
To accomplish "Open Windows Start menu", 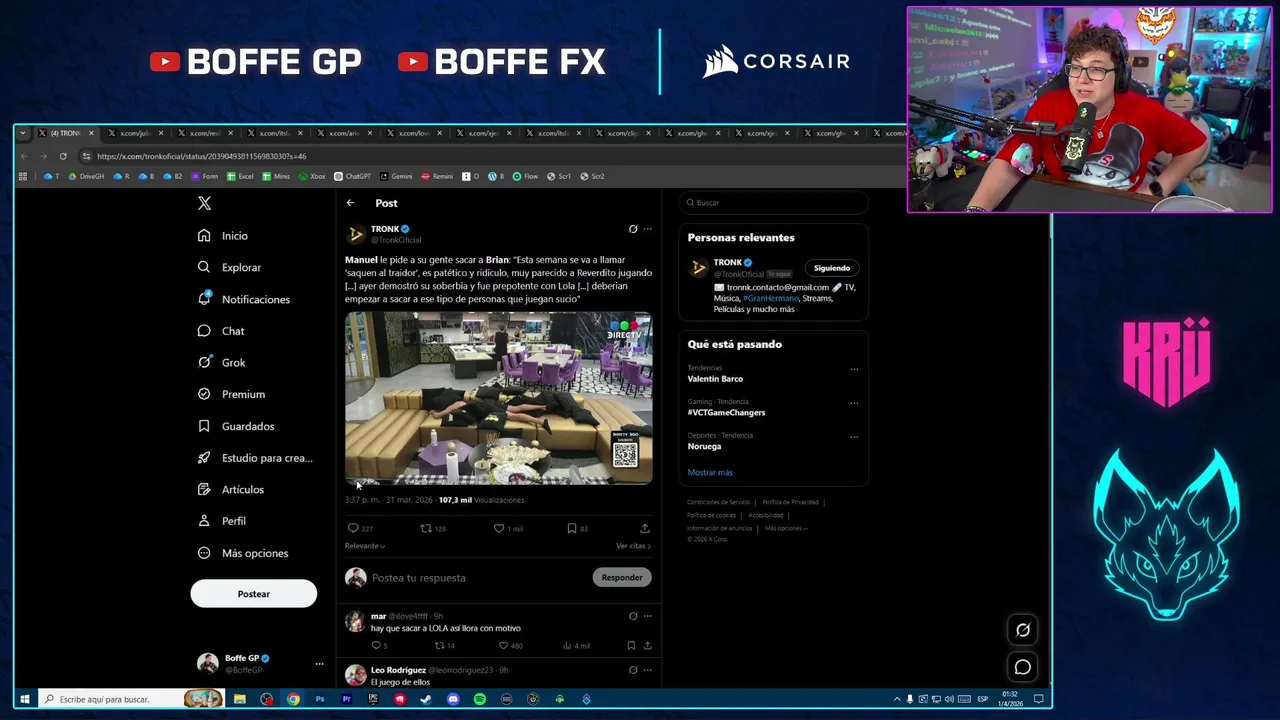I will [24, 699].
